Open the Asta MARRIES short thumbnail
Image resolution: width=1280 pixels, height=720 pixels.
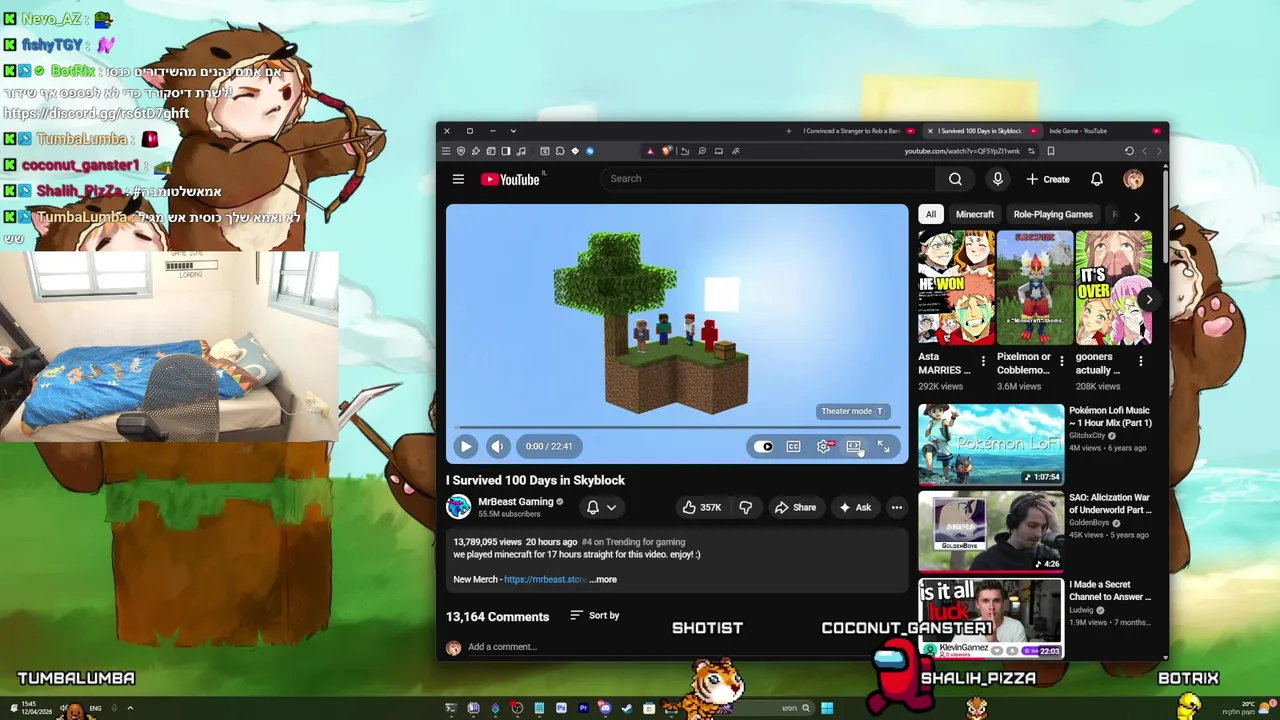(x=956, y=288)
